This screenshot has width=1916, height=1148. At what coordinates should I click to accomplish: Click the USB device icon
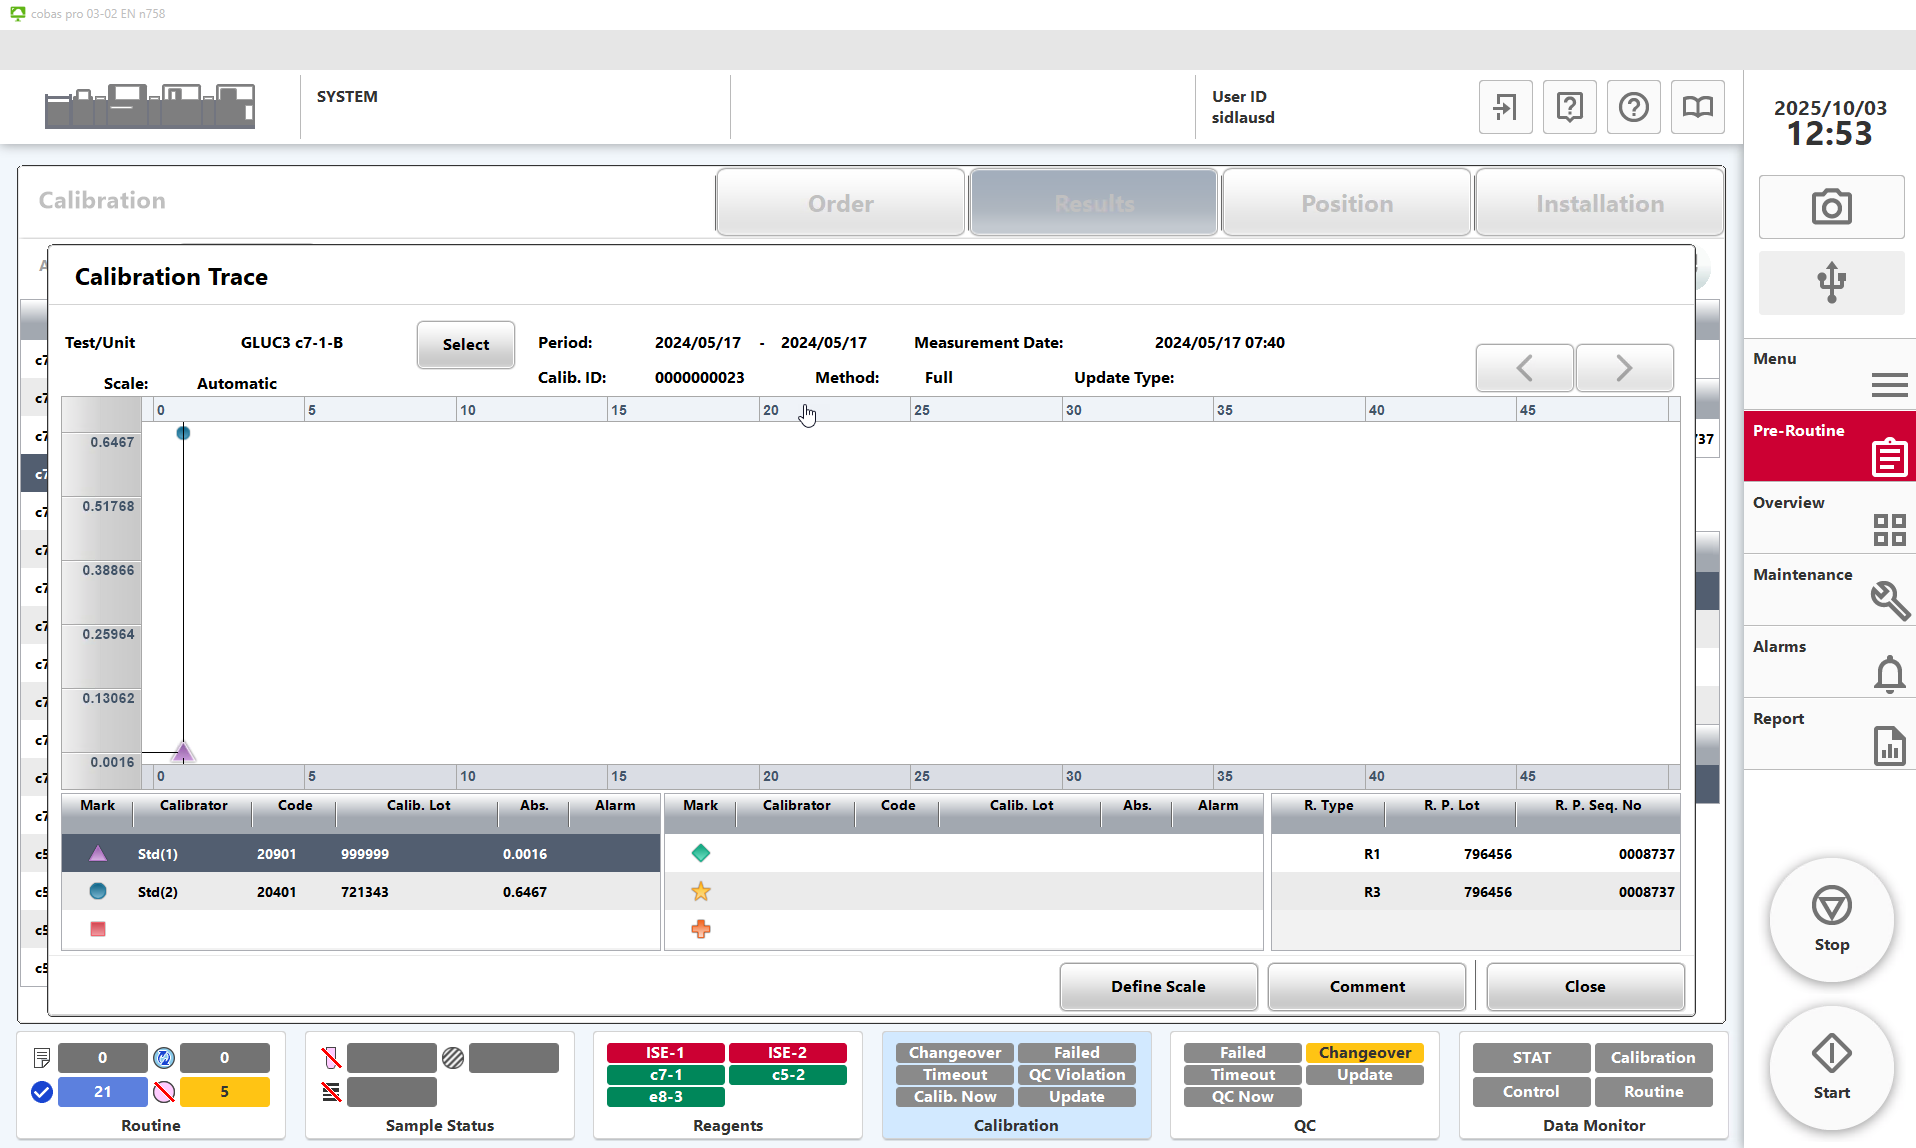[x=1830, y=282]
